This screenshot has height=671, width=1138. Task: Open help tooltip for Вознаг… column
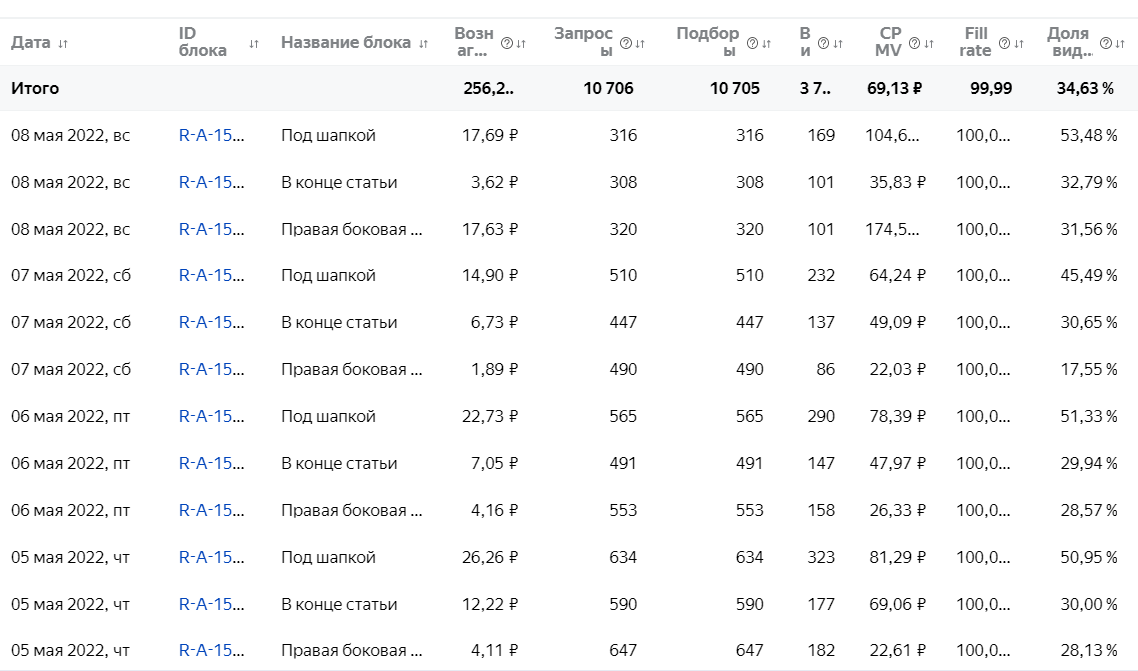pos(506,43)
